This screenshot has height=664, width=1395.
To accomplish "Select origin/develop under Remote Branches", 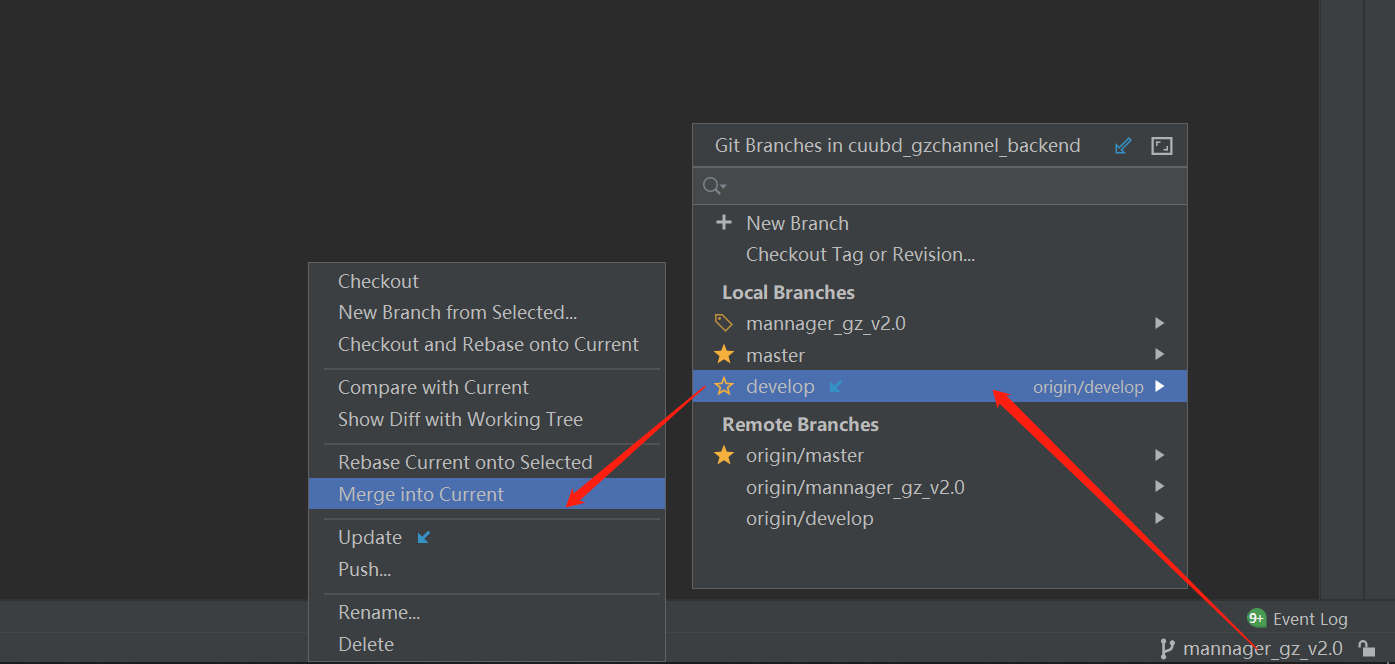I will (x=940, y=518).
